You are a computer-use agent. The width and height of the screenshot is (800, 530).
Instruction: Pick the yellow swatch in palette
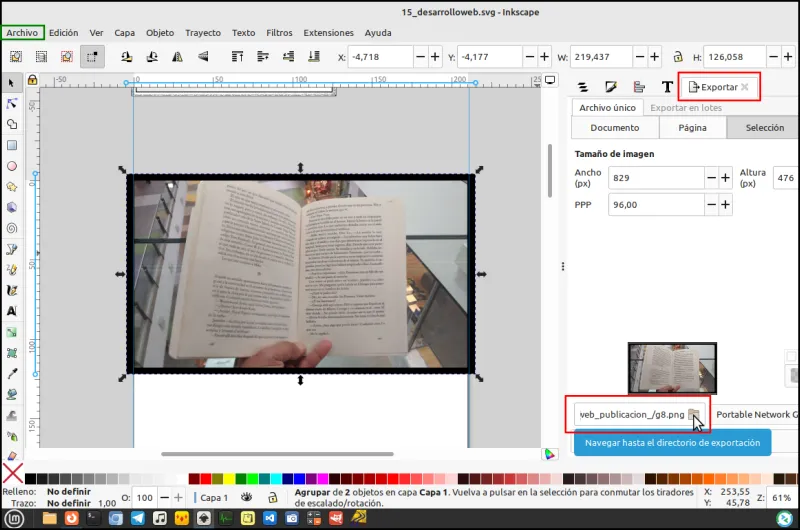point(229,478)
